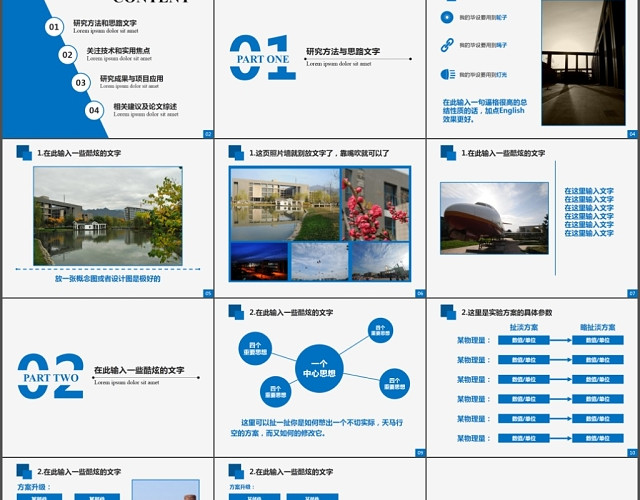Click contents entry 研究成果与项目应用
Viewport: 640px width, 500px height.
(x=131, y=78)
